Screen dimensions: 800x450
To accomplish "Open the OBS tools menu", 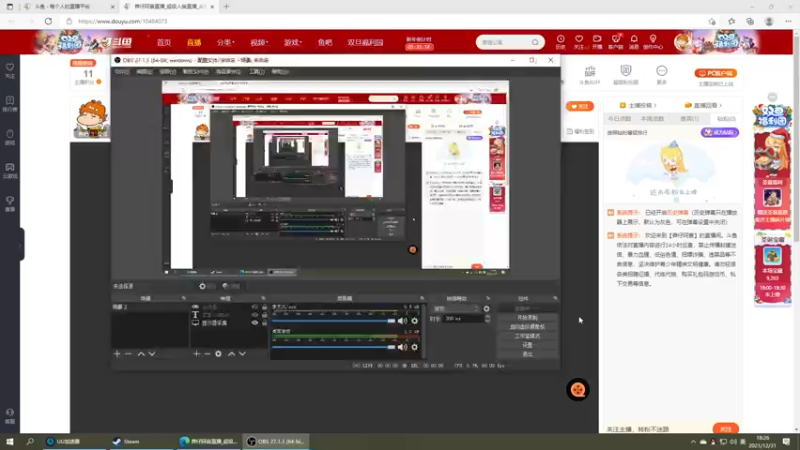I will pos(256,72).
